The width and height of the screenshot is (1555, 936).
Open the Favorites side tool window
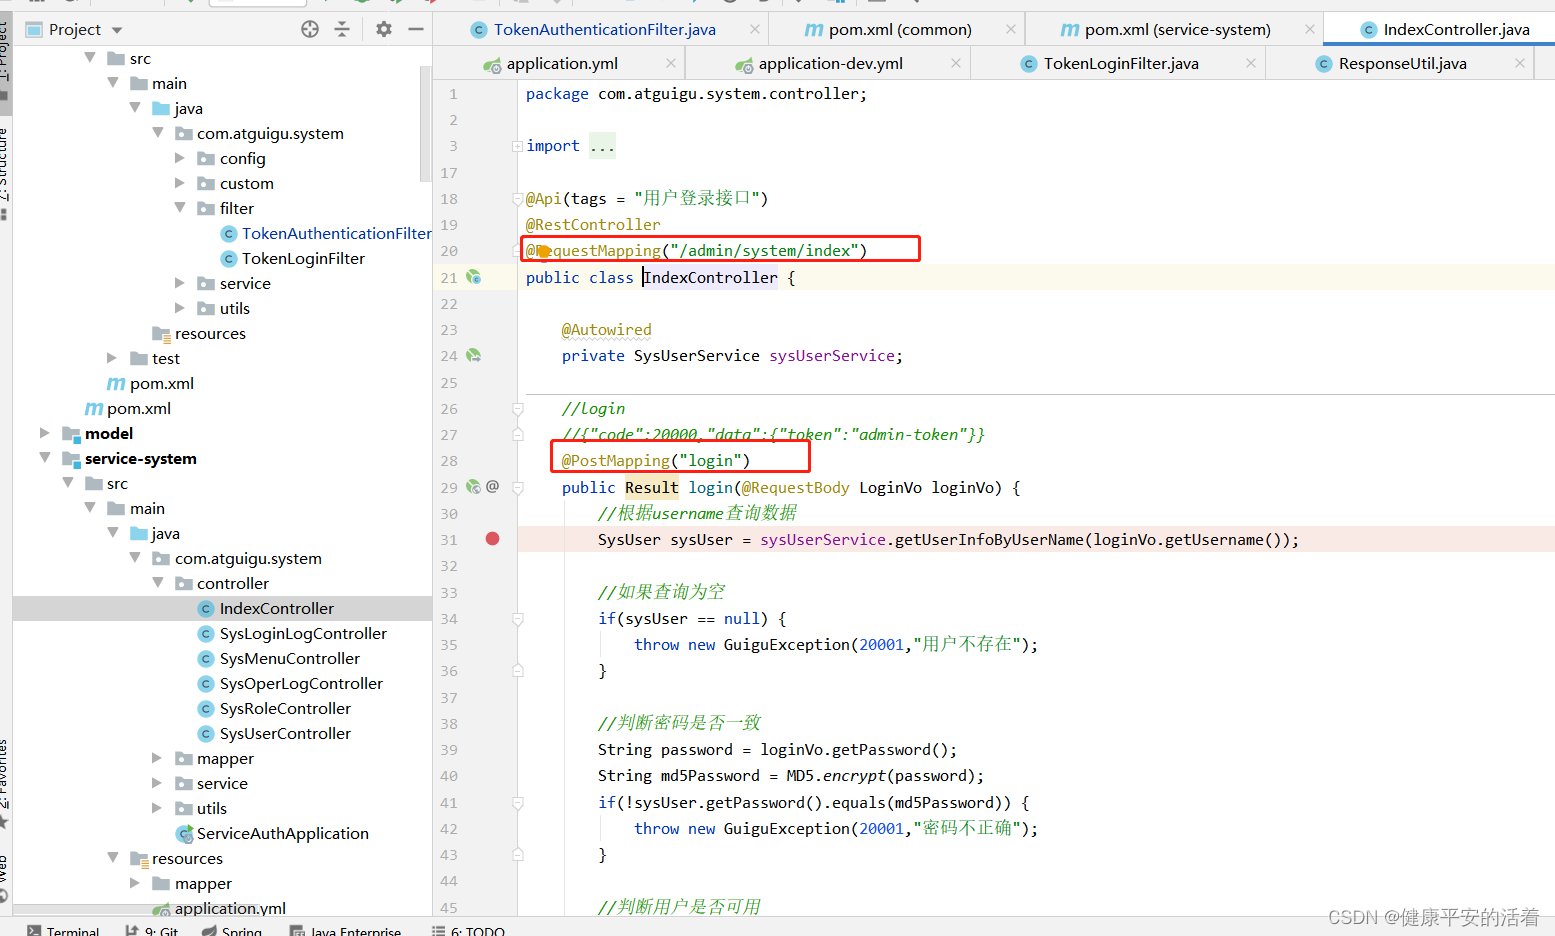(x=5, y=785)
